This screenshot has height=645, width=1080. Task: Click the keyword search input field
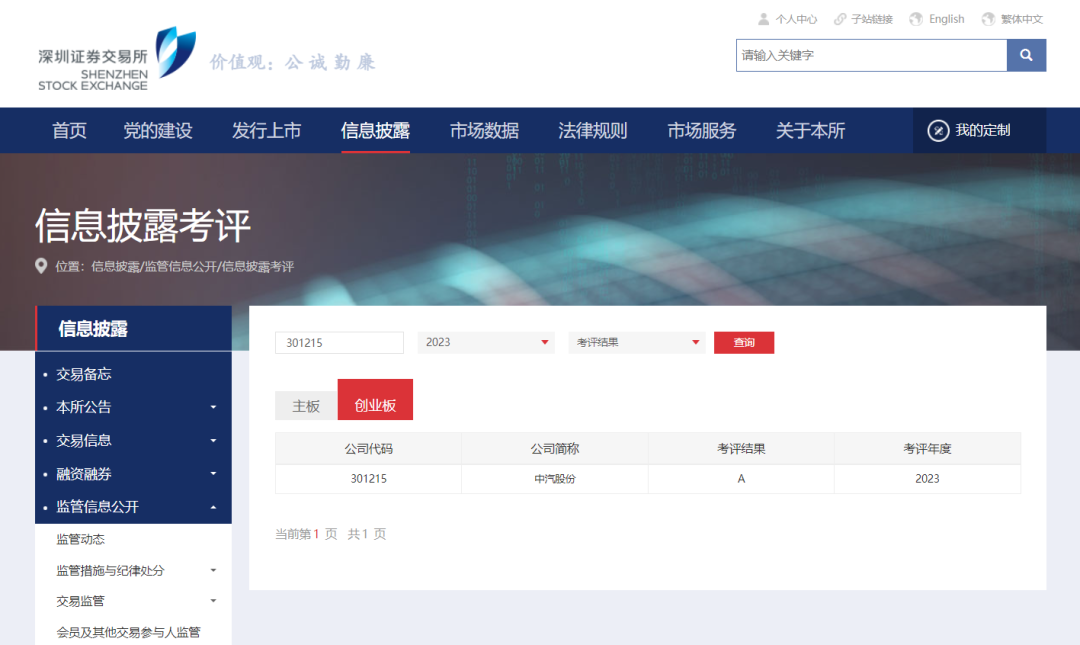[871, 55]
